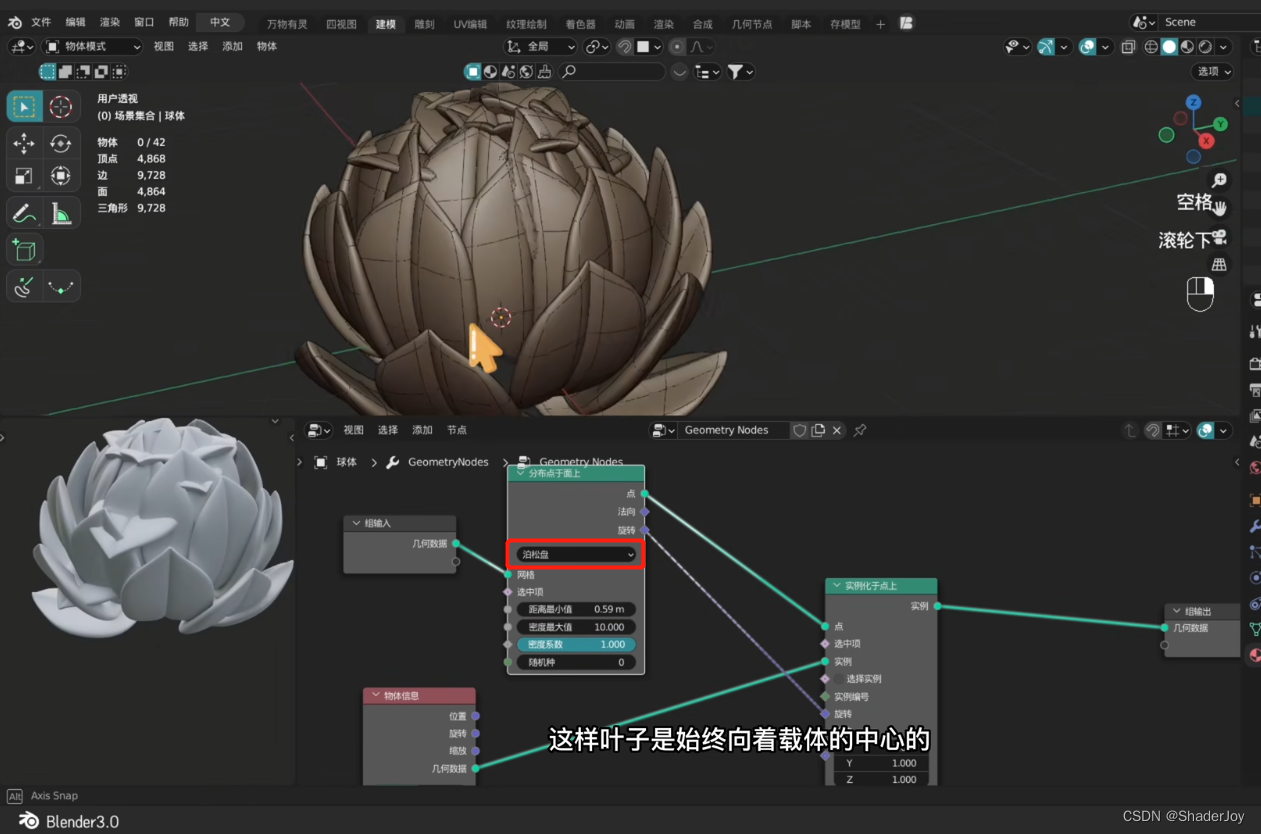
Task: Select the Annotate tool
Action: 24,211
